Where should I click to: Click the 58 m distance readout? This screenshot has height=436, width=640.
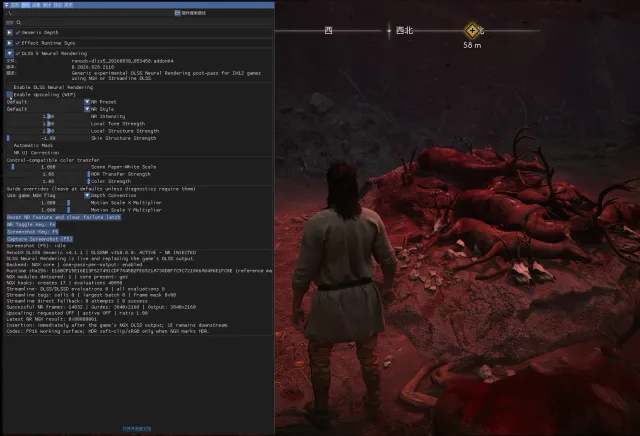(472, 45)
